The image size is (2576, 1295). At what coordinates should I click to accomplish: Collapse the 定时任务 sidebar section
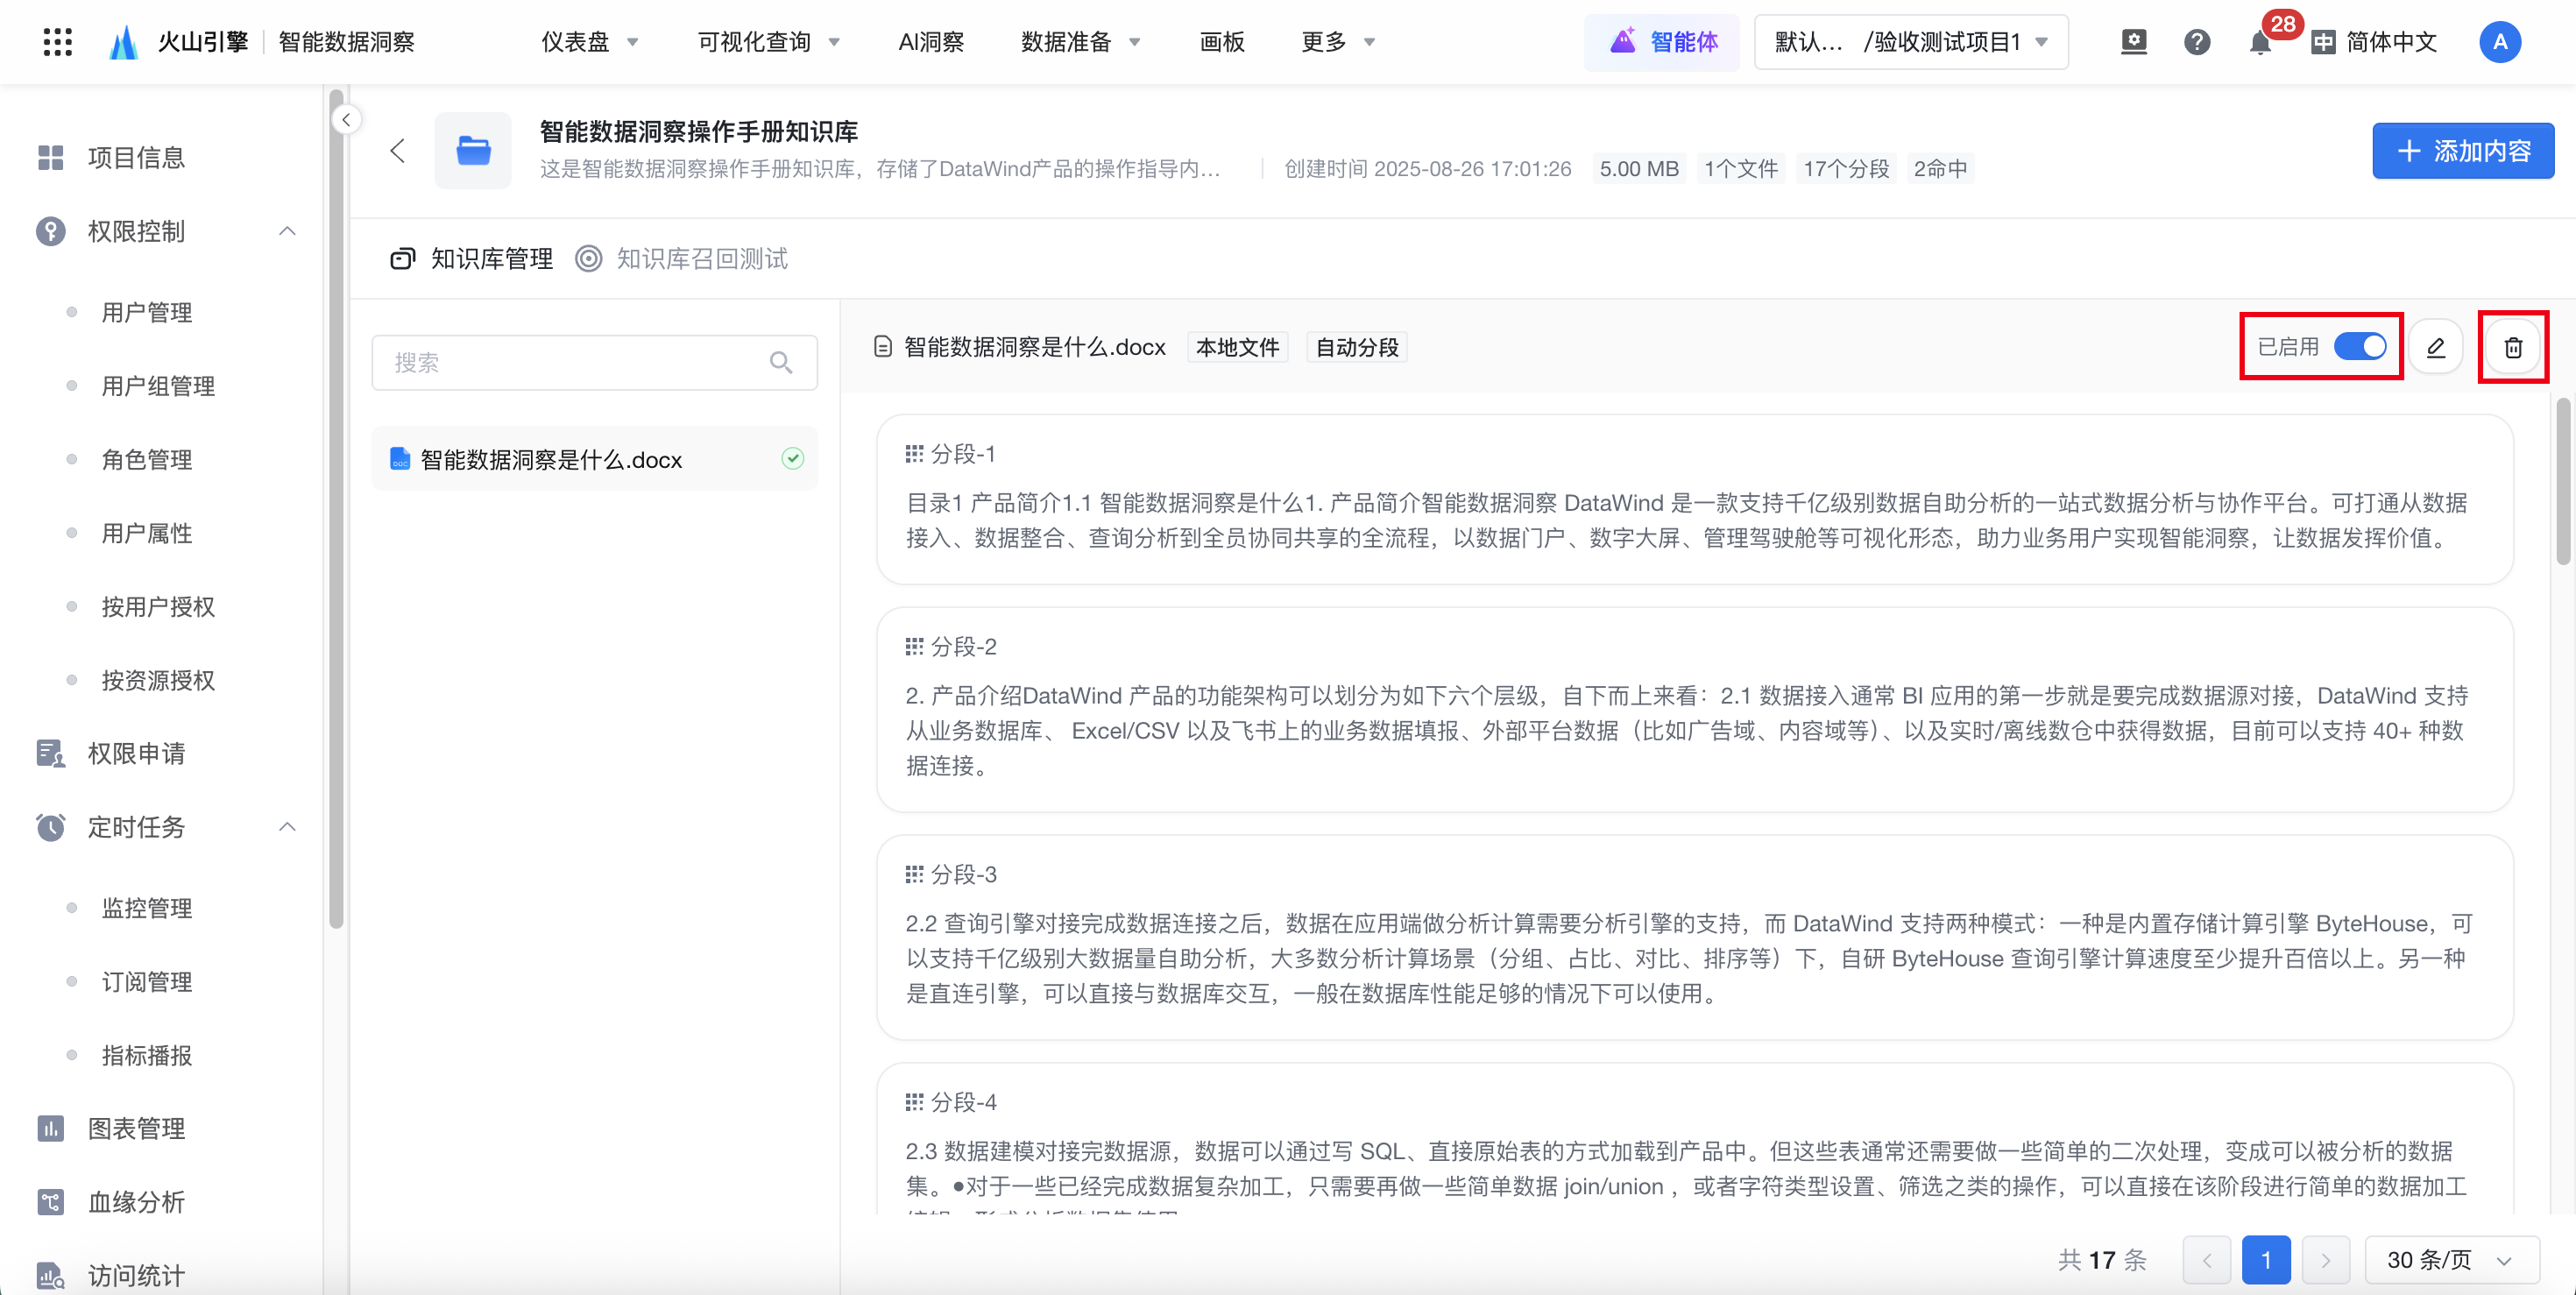click(287, 827)
